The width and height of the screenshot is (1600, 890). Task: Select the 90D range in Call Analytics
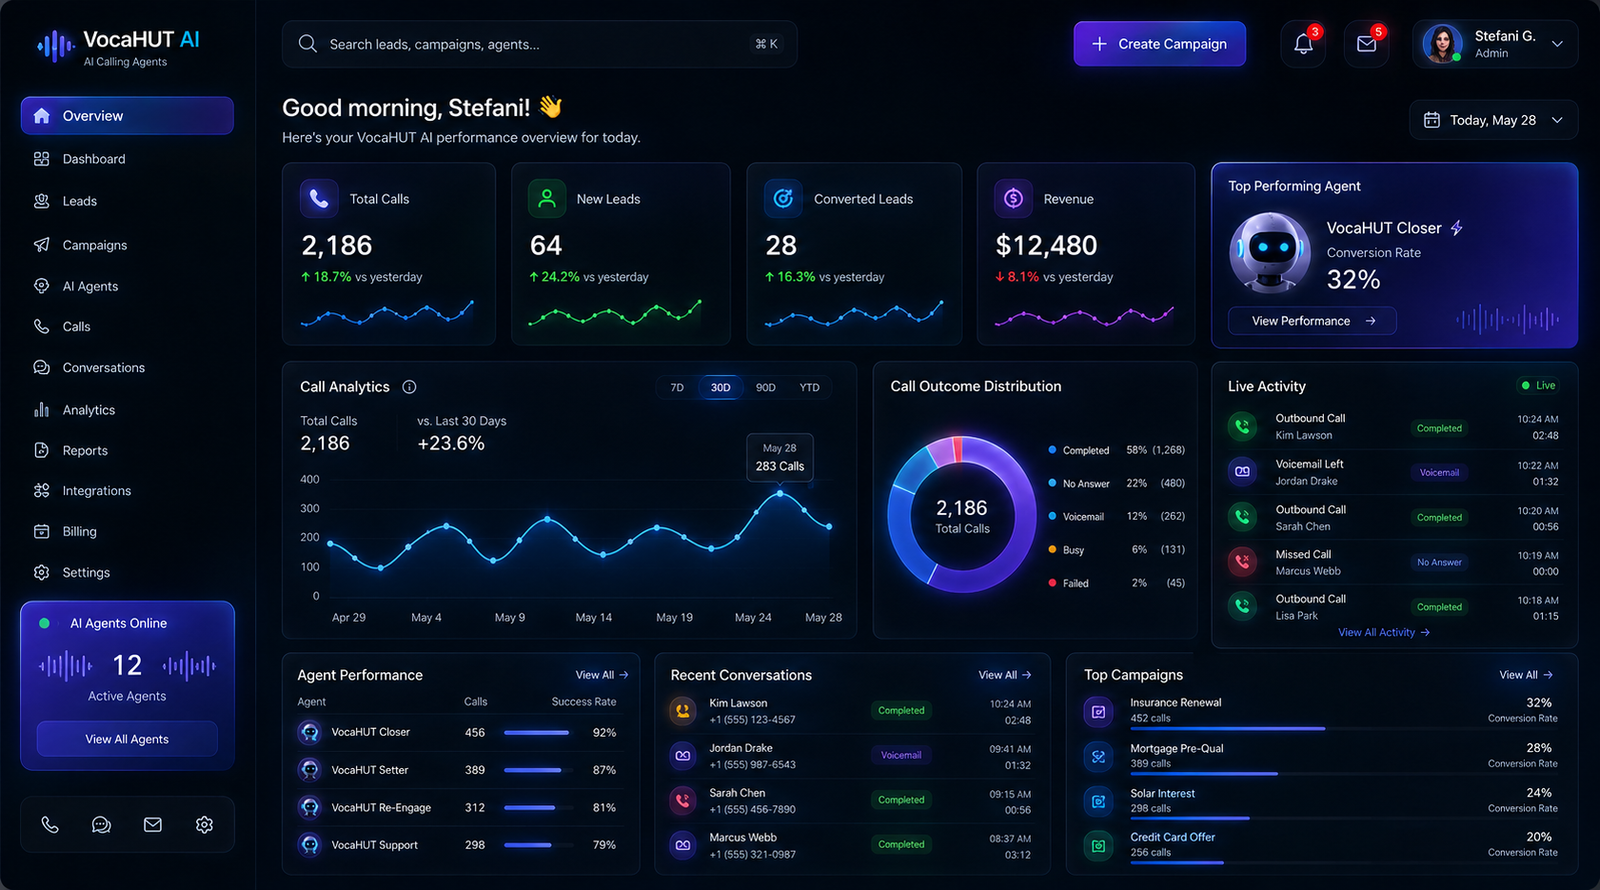(x=766, y=388)
